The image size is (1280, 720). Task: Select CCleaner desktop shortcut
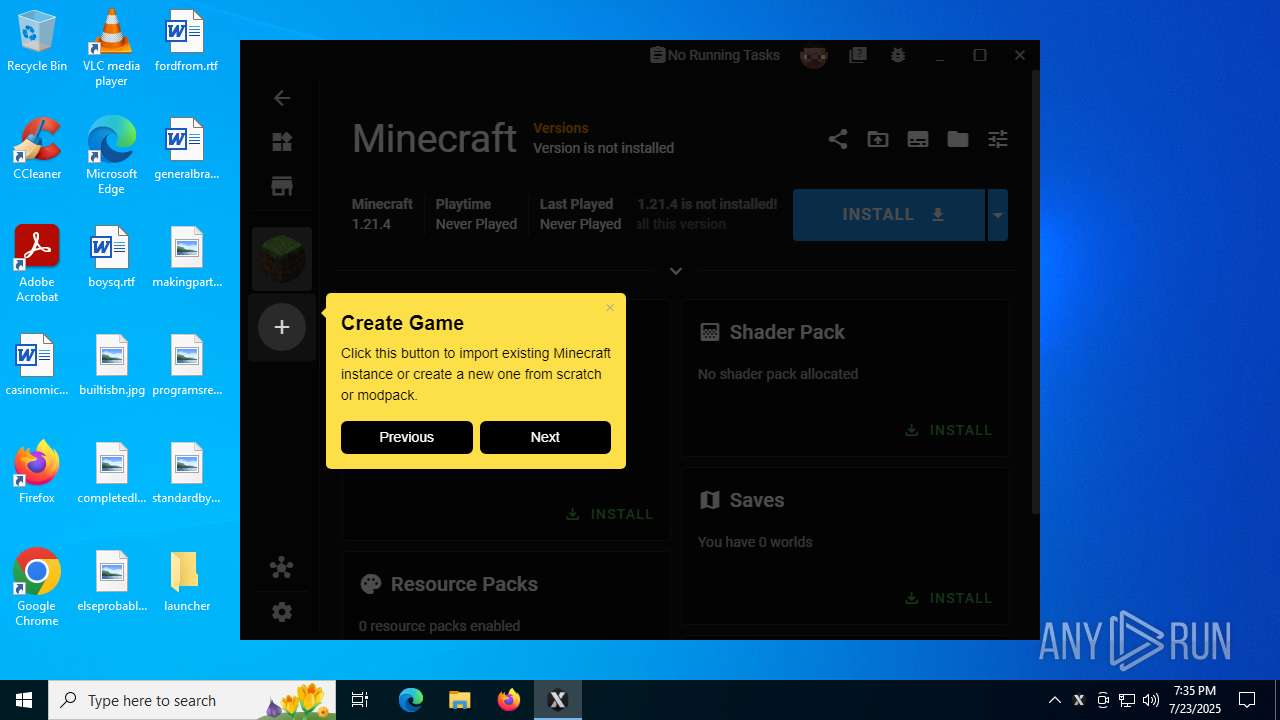click(37, 149)
